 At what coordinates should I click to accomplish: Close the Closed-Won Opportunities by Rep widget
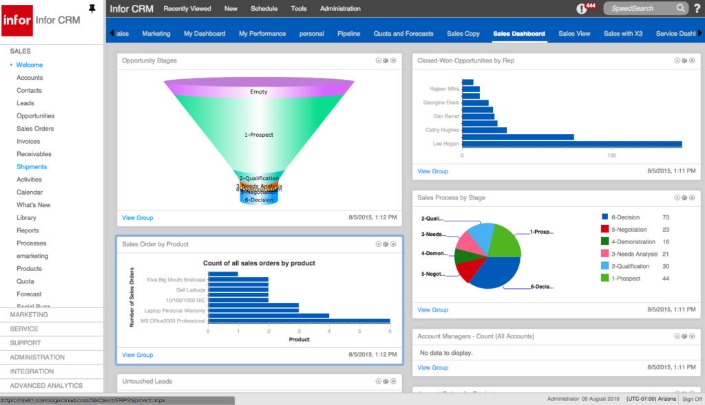tap(691, 60)
